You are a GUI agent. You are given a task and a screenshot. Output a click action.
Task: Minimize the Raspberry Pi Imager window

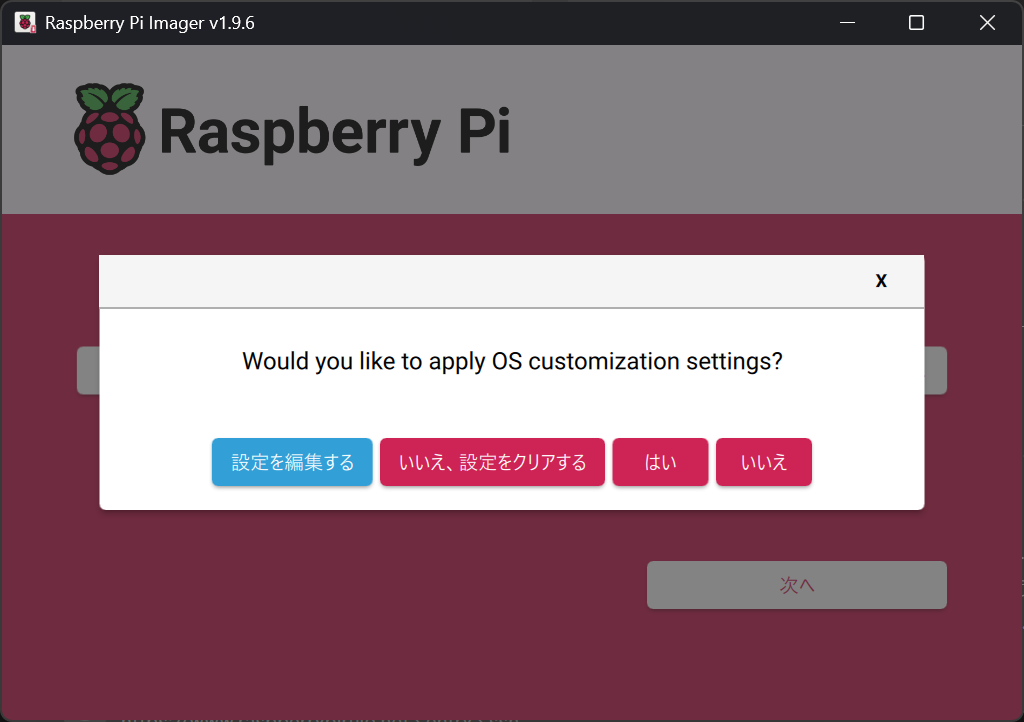click(x=846, y=23)
